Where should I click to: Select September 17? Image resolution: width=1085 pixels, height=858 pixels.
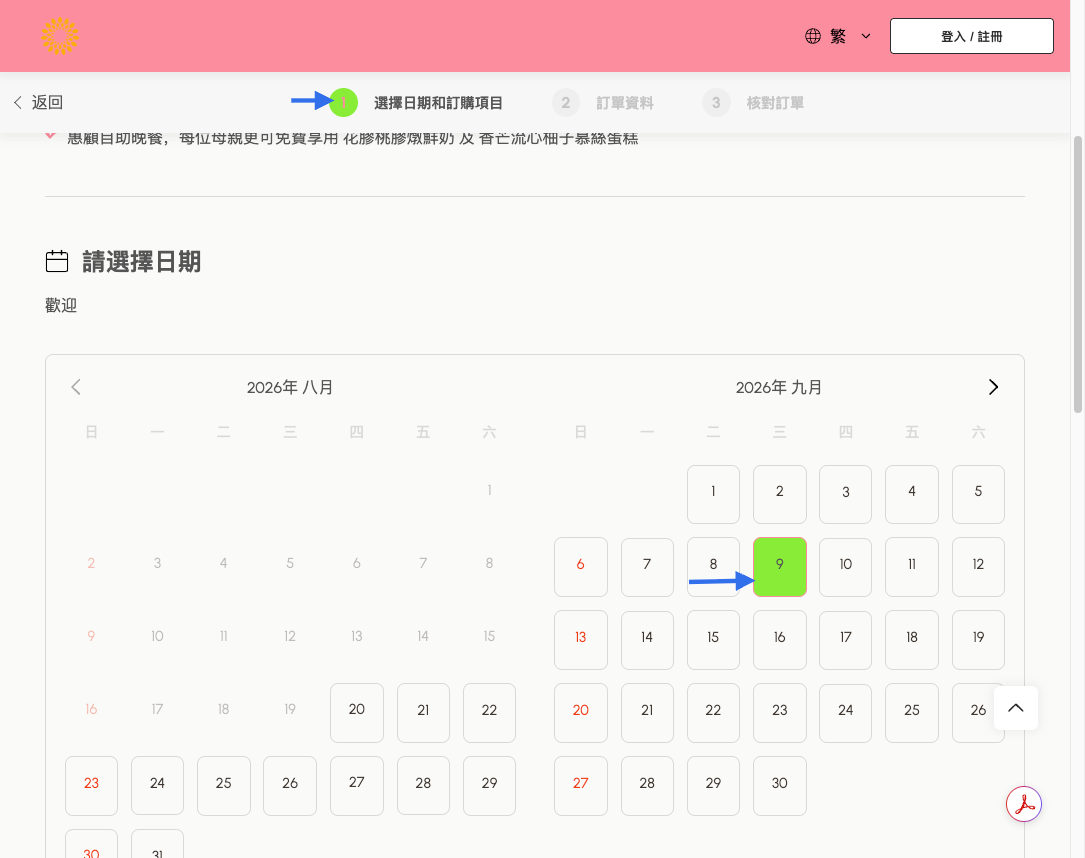point(846,640)
